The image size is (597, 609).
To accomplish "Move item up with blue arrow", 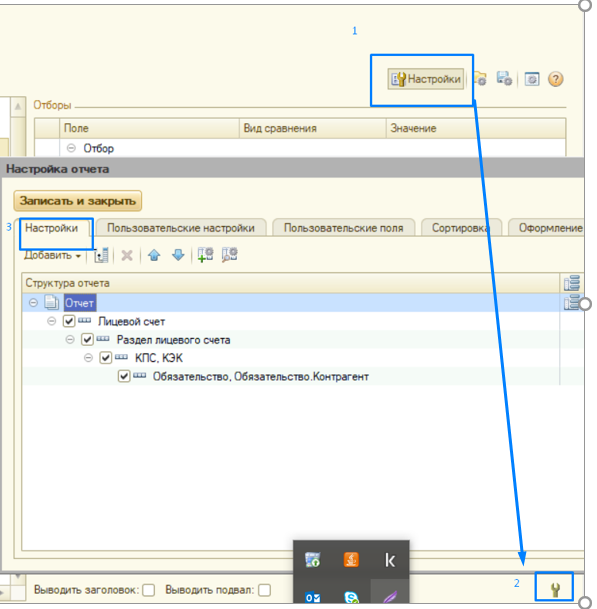I will pyautogui.click(x=154, y=255).
